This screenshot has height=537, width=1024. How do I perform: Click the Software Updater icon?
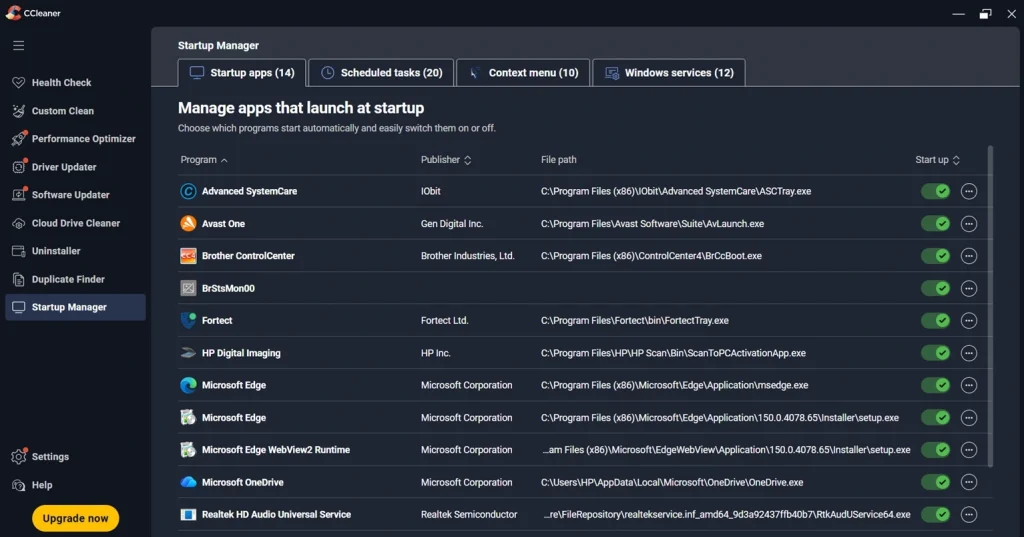[19, 195]
